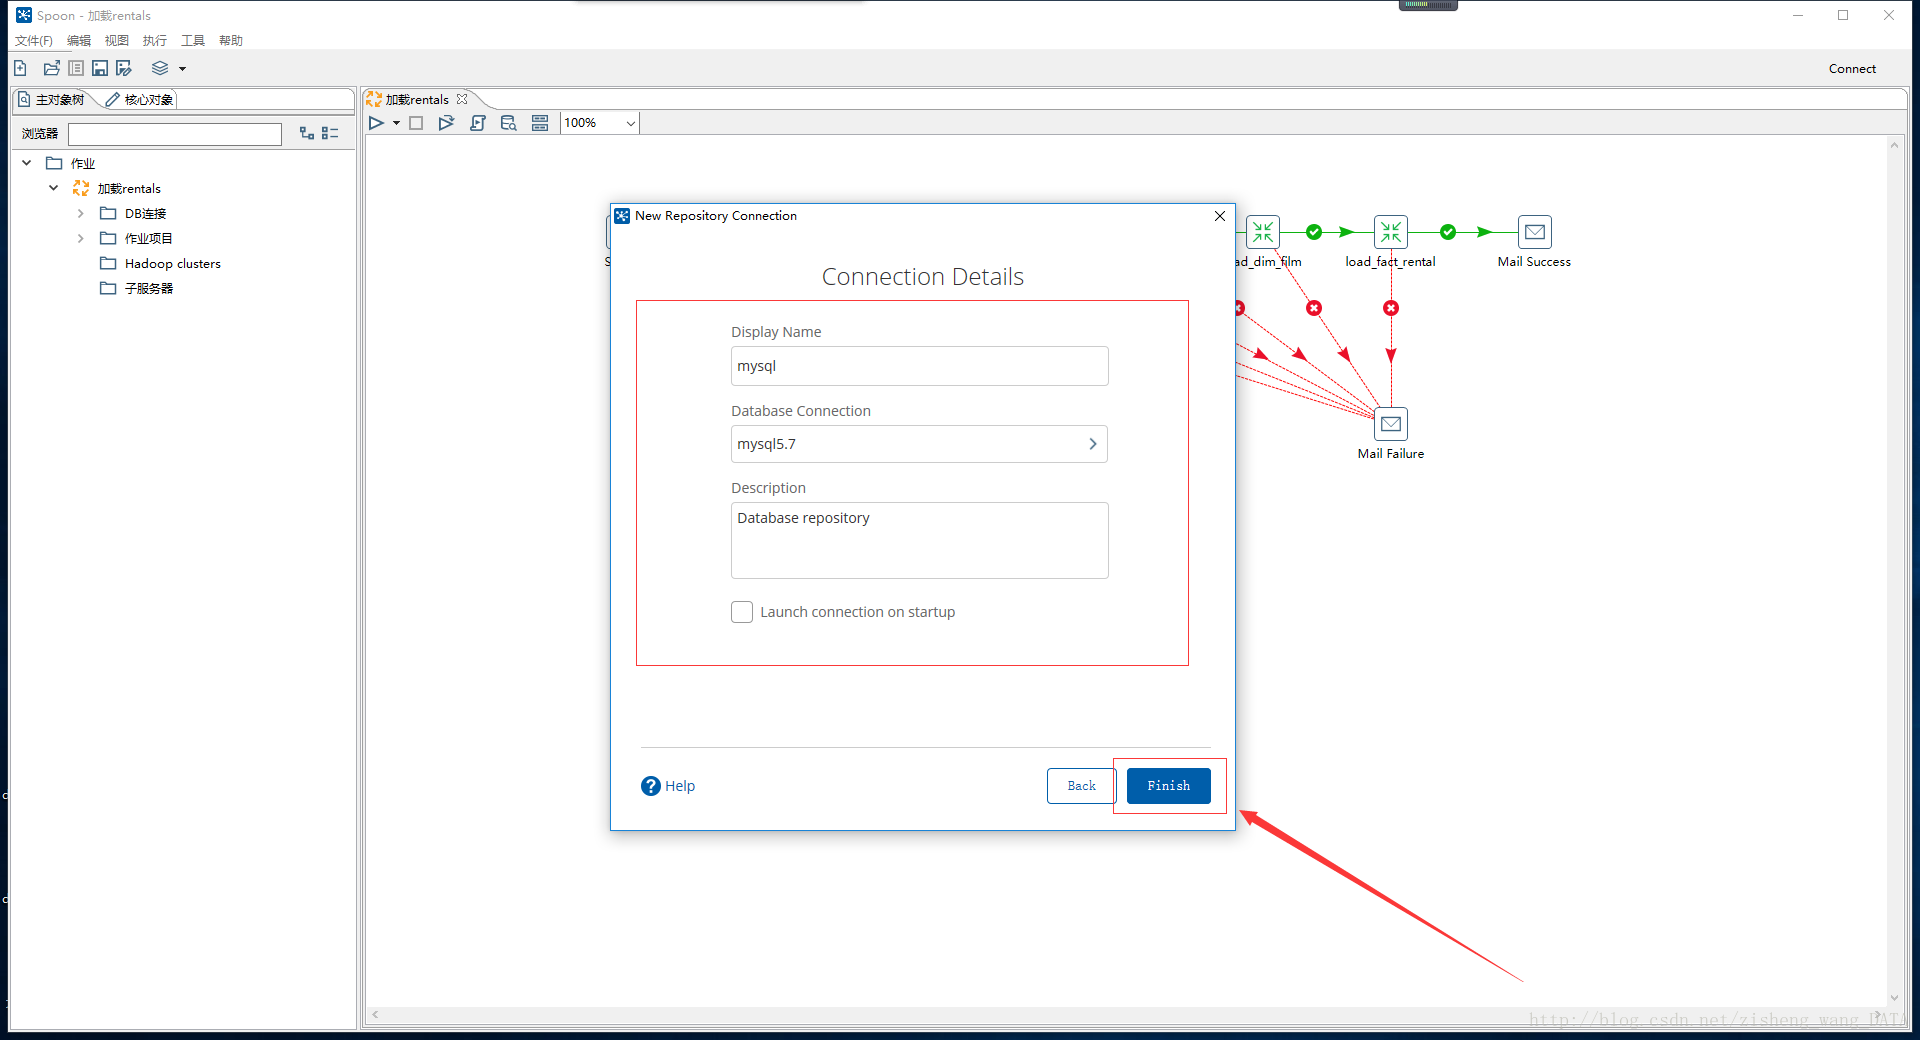The height and width of the screenshot is (1040, 1920).
Task: Open the 执行 menu
Action: 155,41
